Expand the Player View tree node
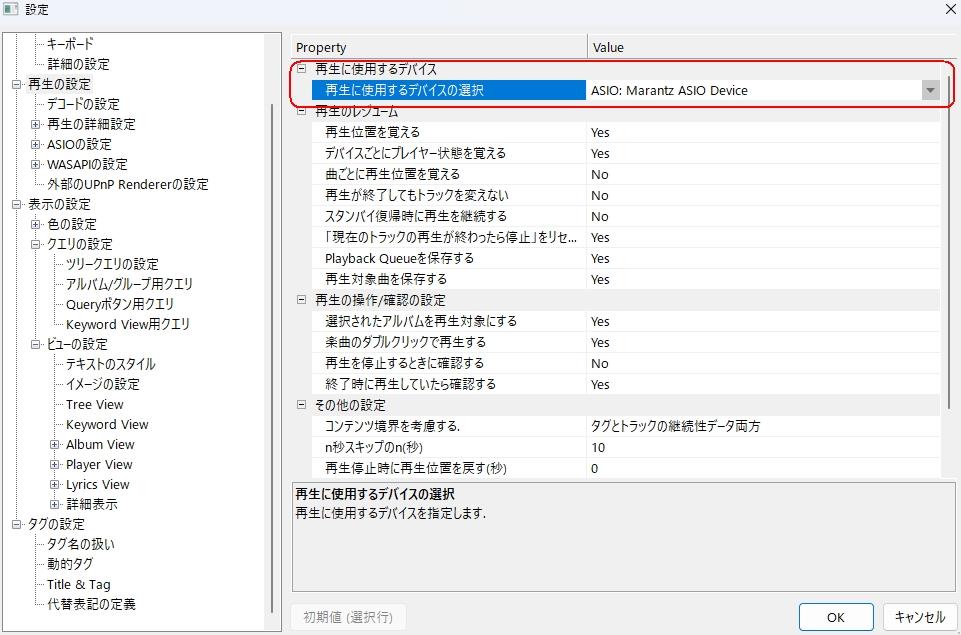Image resolution: width=961 pixels, height=635 pixels. click(55, 465)
